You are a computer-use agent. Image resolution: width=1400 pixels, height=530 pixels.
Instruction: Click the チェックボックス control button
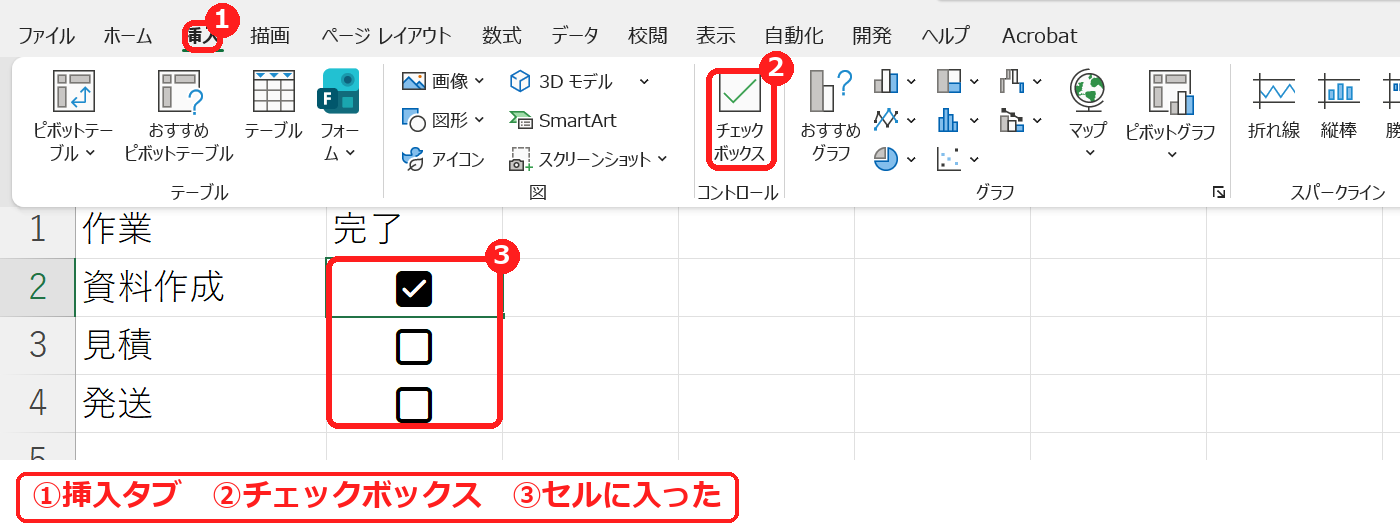(x=740, y=118)
